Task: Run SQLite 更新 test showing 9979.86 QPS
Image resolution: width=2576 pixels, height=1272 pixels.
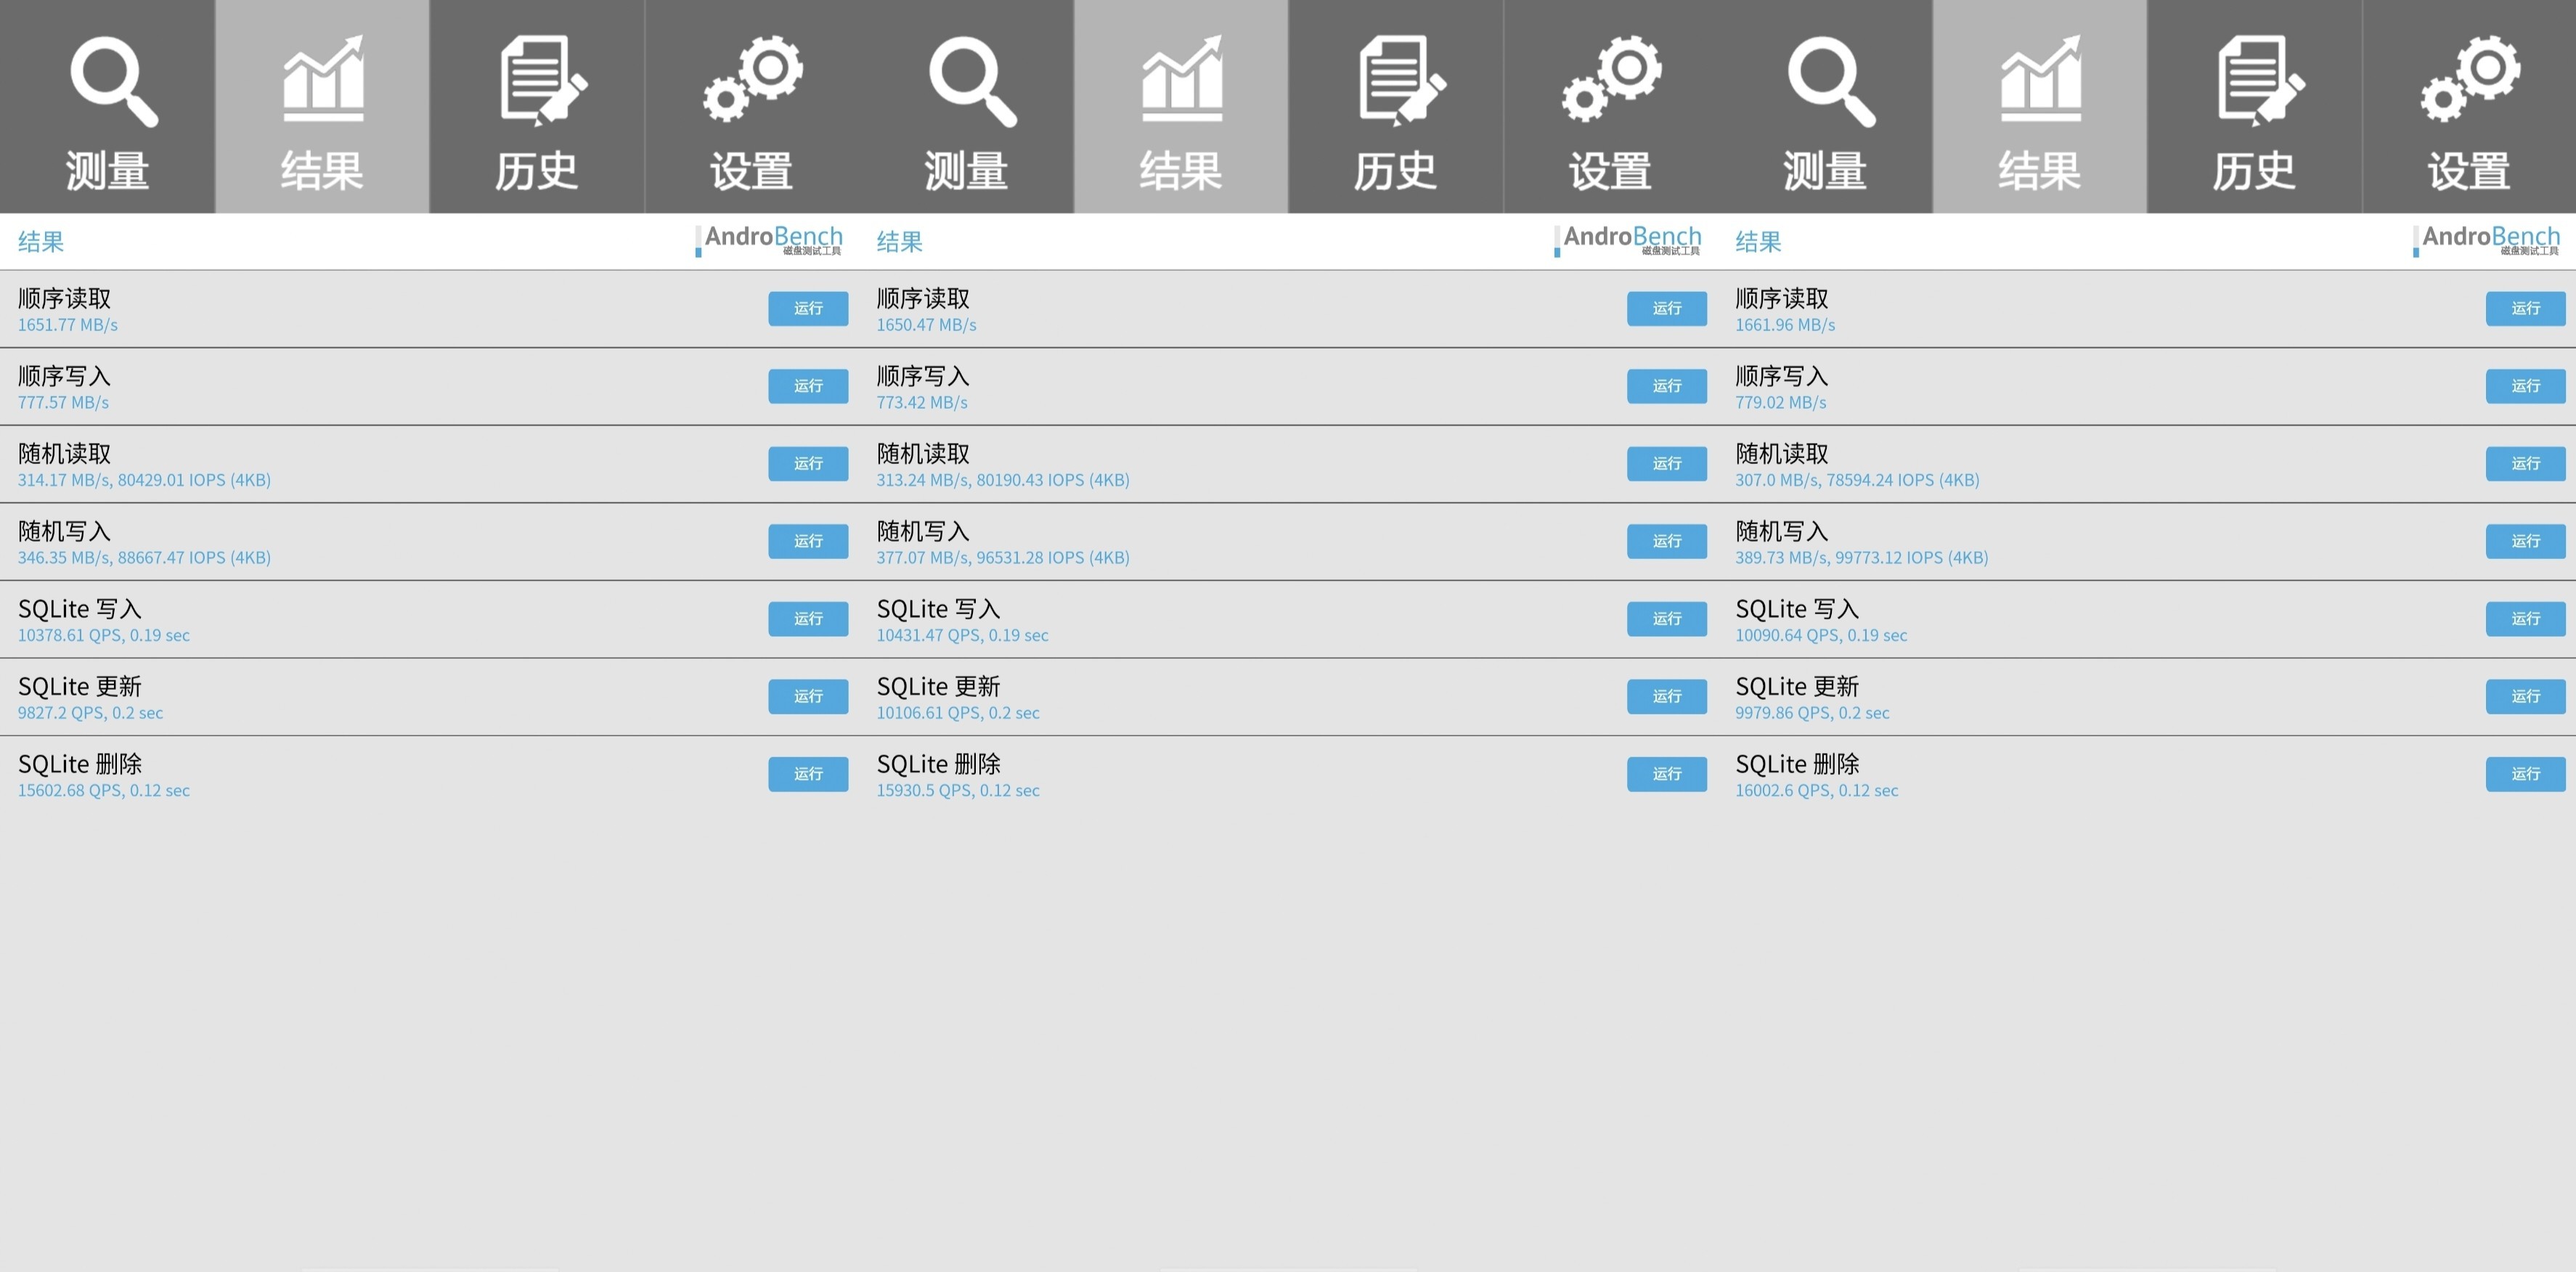Action: click(x=2525, y=696)
